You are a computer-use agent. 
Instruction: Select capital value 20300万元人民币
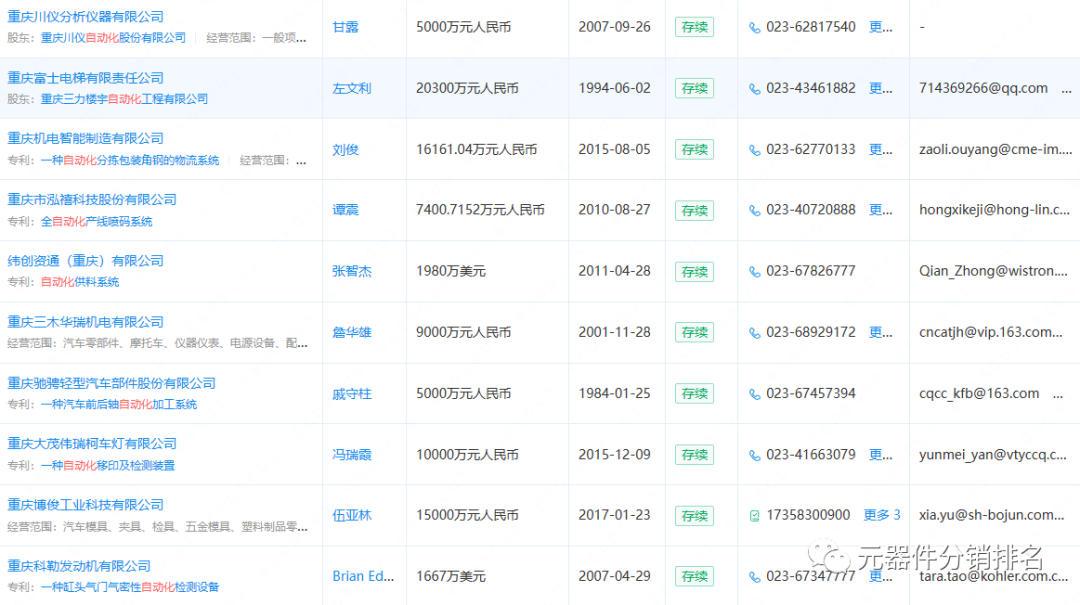point(467,88)
